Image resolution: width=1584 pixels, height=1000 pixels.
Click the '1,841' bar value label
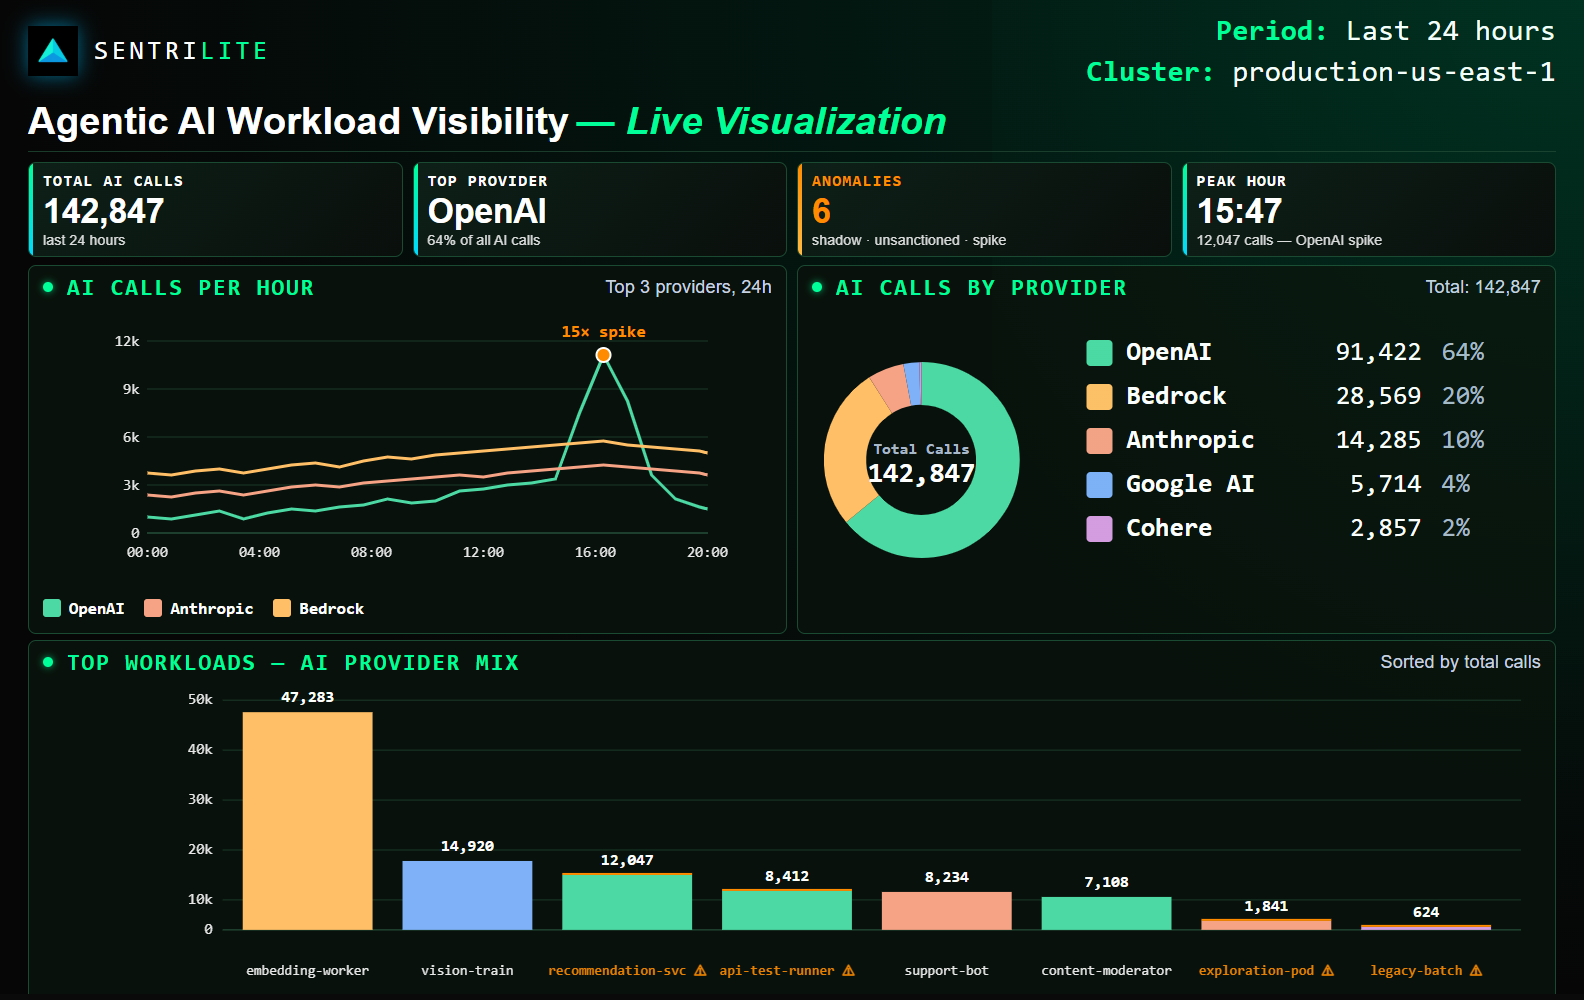pyautogui.click(x=1266, y=906)
